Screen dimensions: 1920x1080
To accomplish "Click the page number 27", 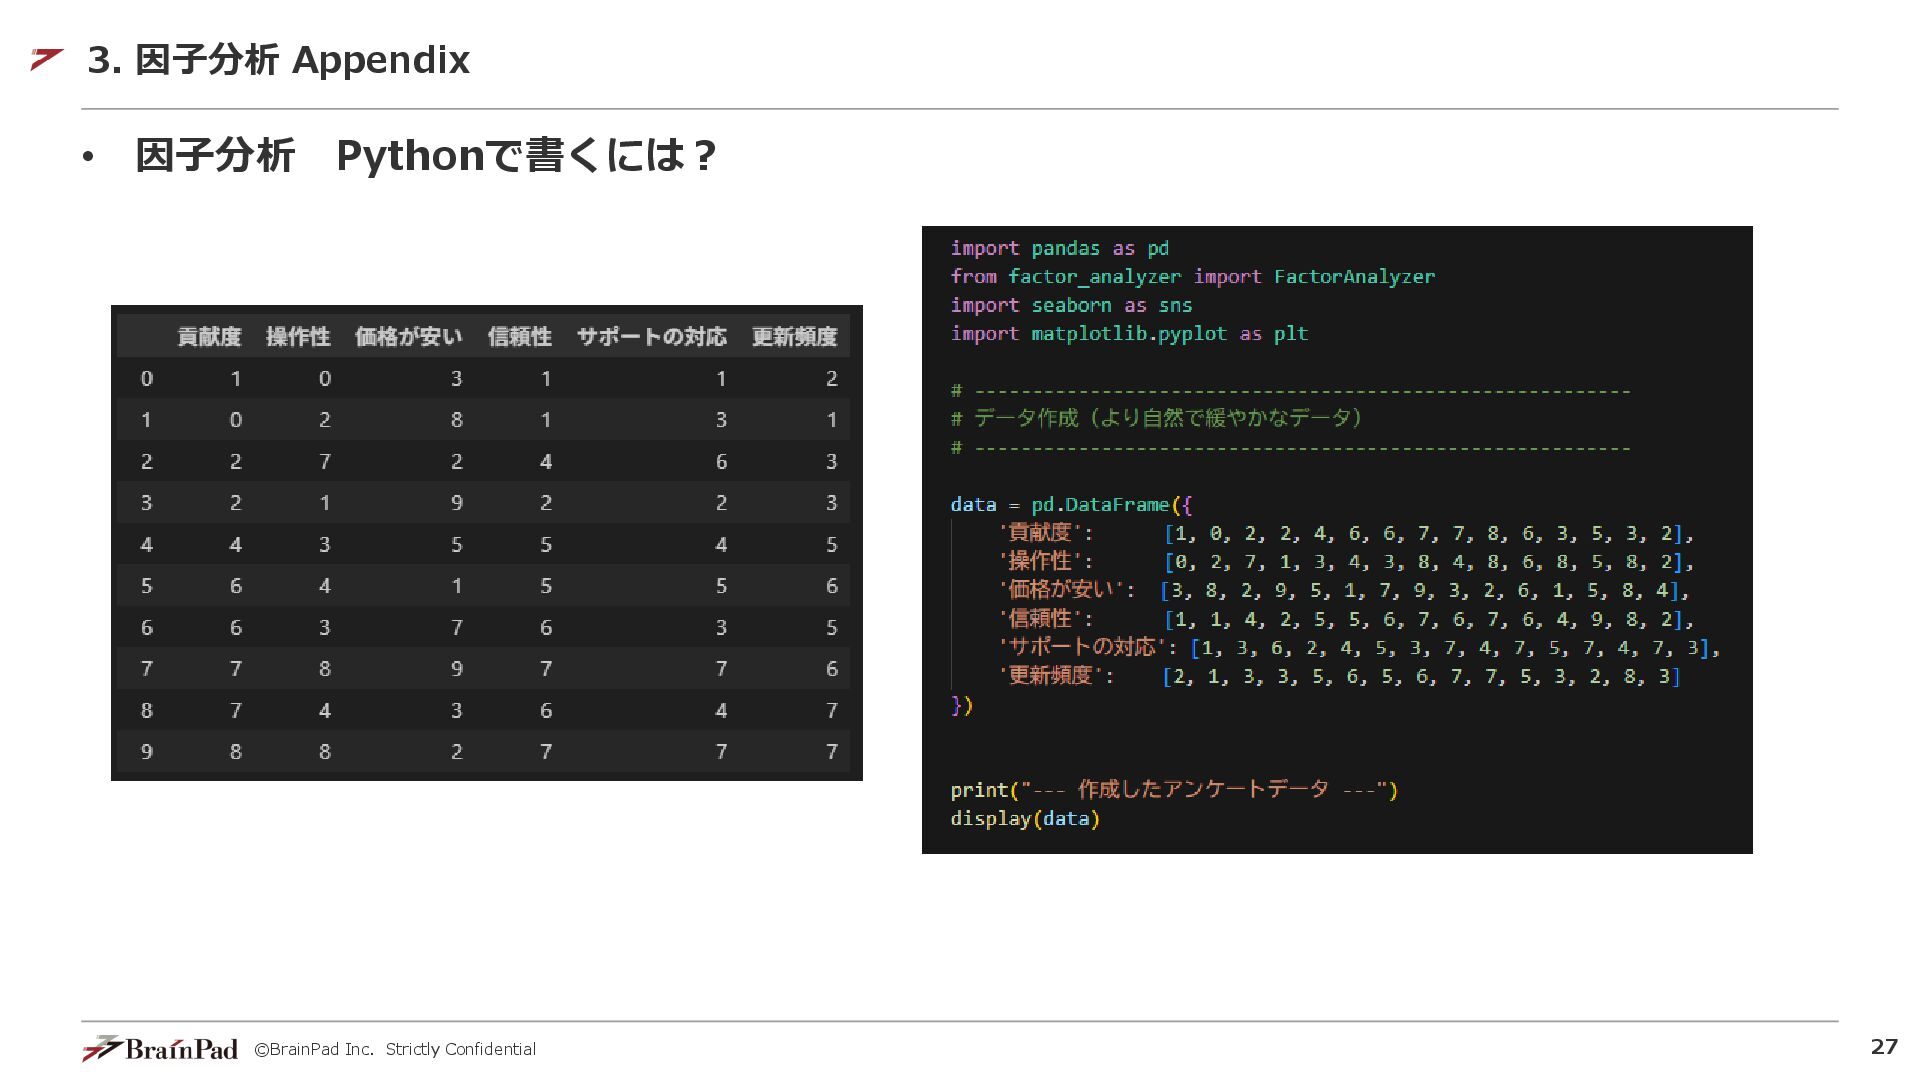I will pyautogui.click(x=1883, y=1047).
